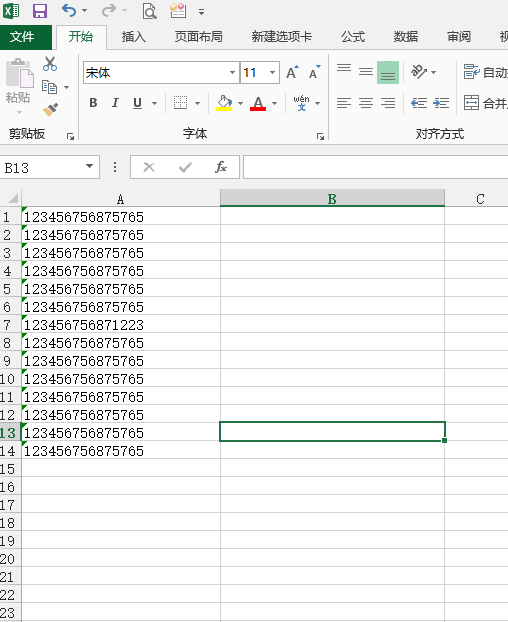Screen dimensions: 508x622
Task: Click the Paste clipboard icon
Action: click(x=19, y=73)
